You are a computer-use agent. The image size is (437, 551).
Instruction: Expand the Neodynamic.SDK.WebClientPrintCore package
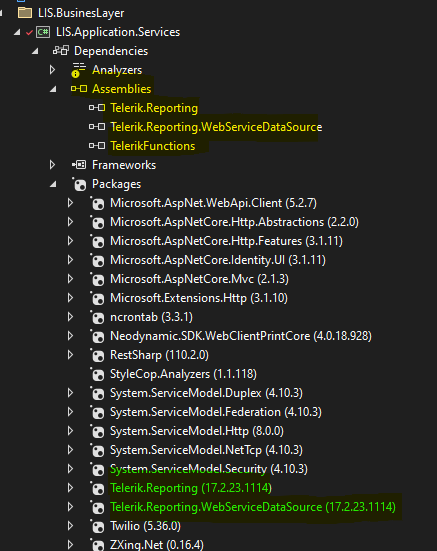click(x=70, y=336)
